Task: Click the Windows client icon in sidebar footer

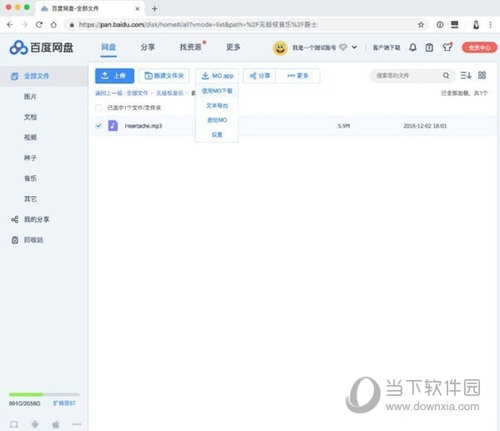Action: pyautogui.click(x=14, y=424)
